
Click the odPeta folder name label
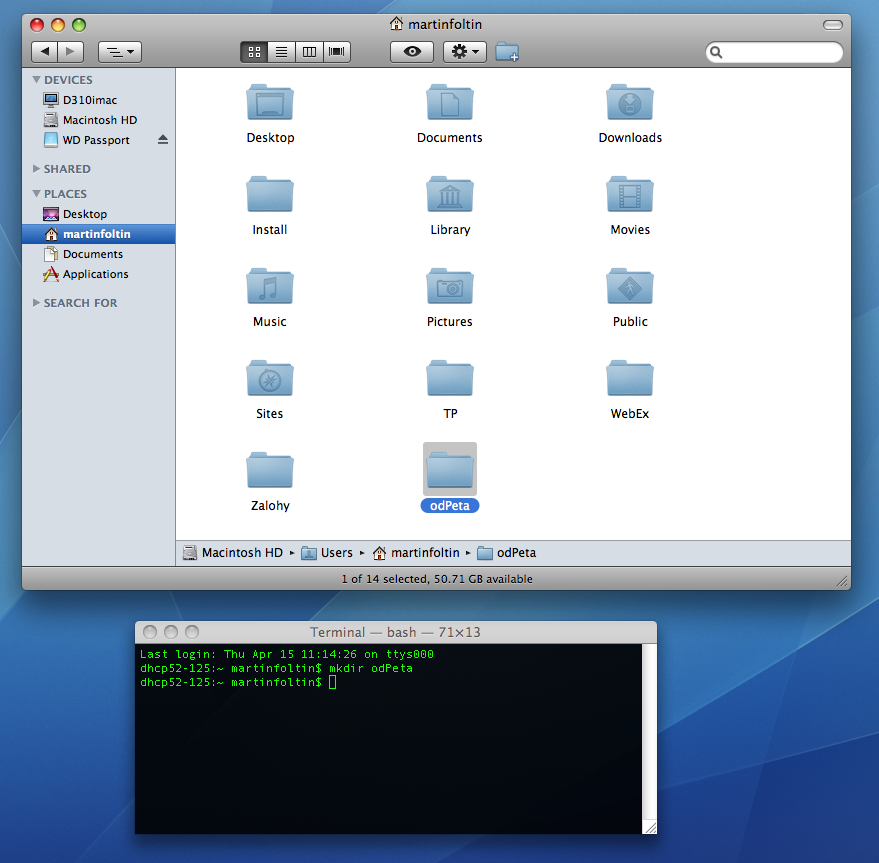[450, 506]
